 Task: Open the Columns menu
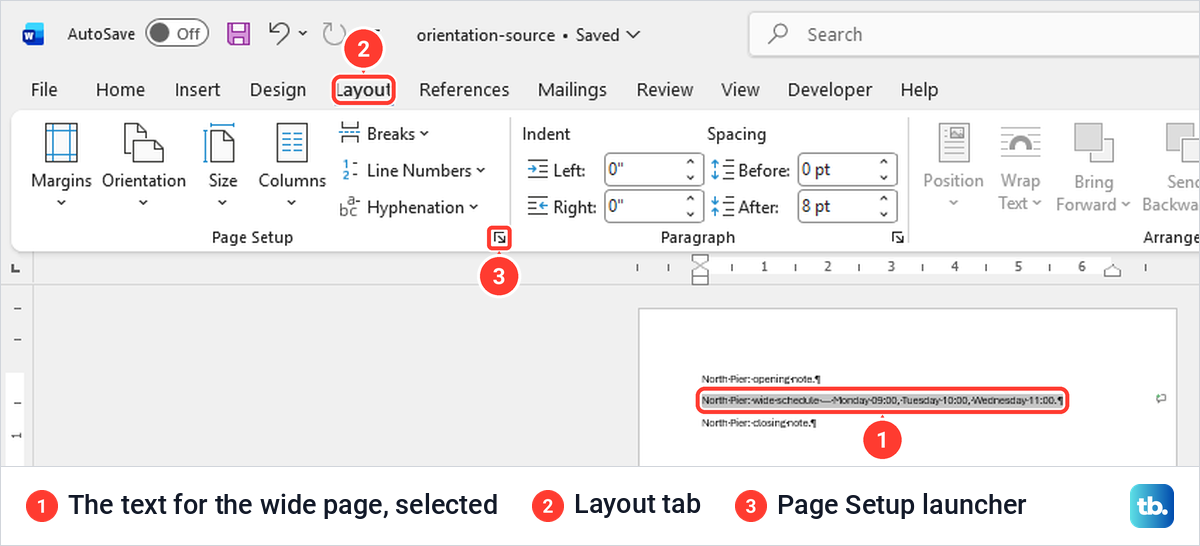(292, 165)
